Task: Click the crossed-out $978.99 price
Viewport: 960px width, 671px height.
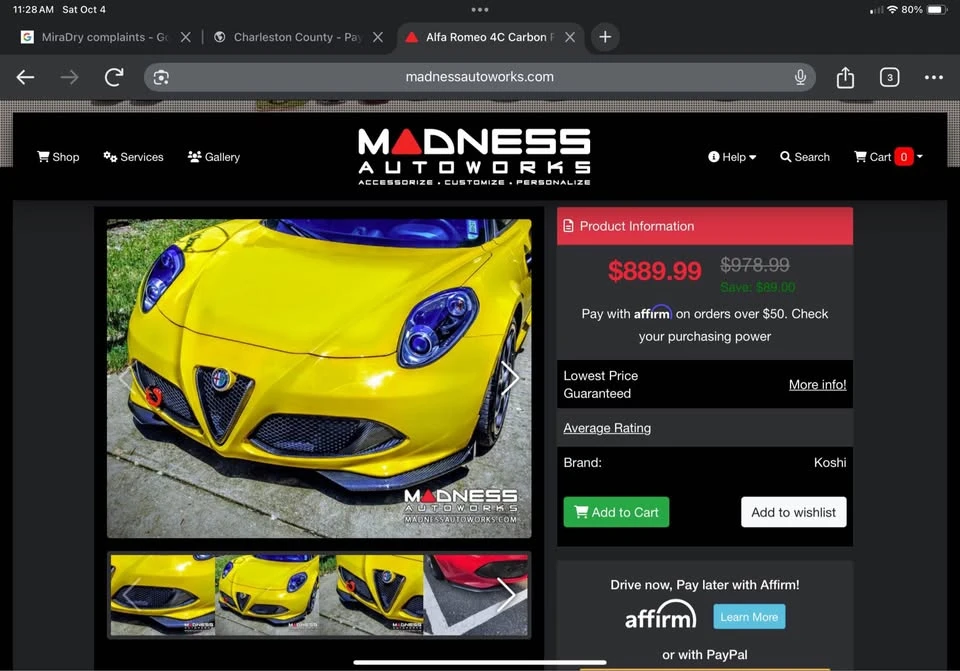Action: coord(754,265)
